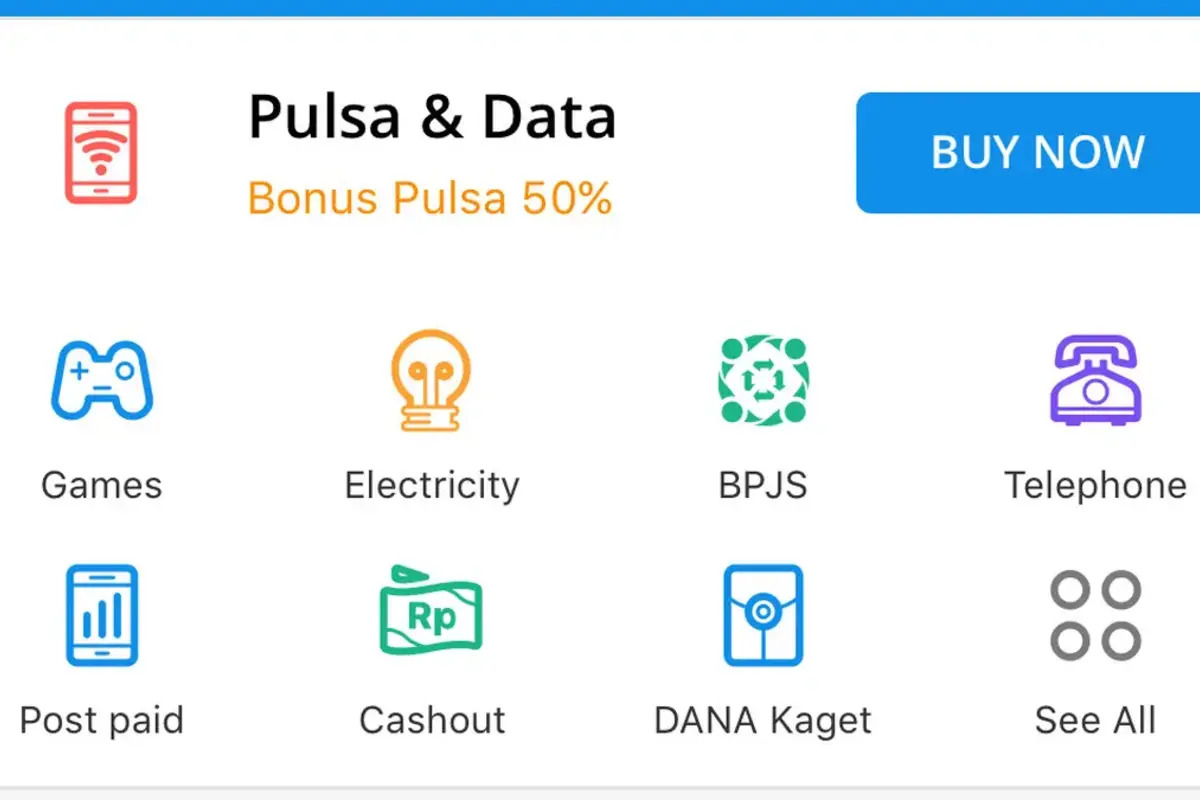Tap the Games controller icon
This screenshot has width=1200, height=800.
pyautogui.click(x=102, y=380)
